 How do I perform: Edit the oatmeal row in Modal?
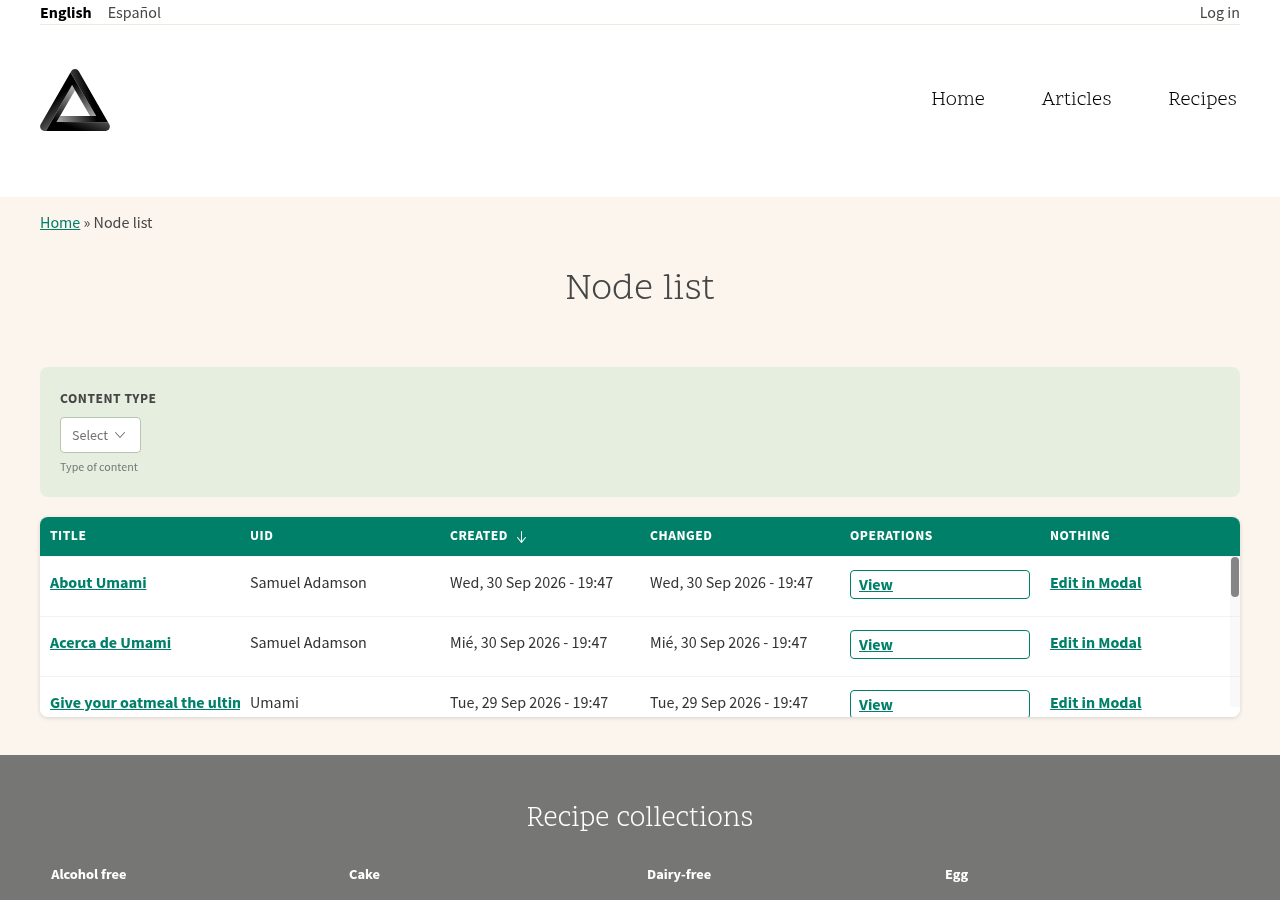click(1095, 703)
